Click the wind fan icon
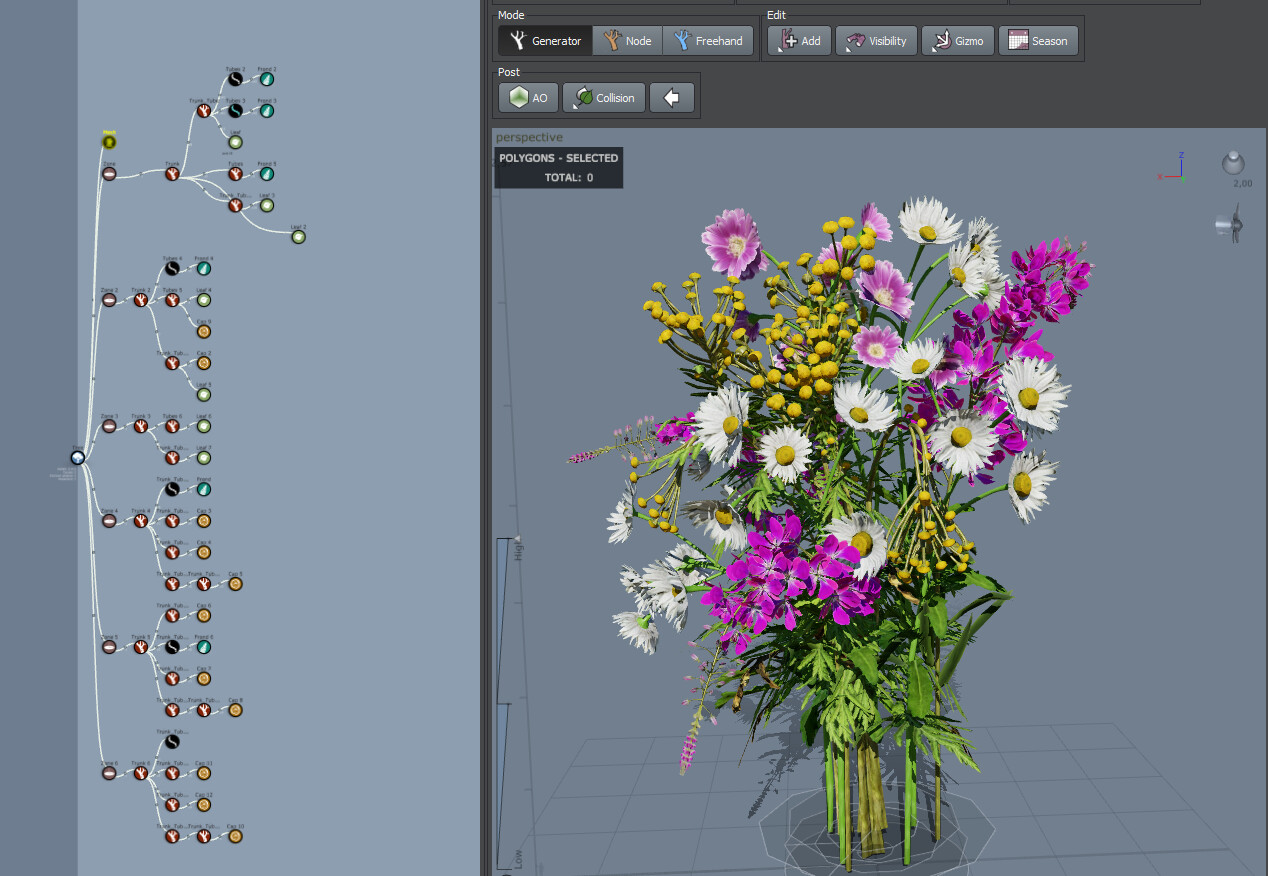 [1229, 224]
